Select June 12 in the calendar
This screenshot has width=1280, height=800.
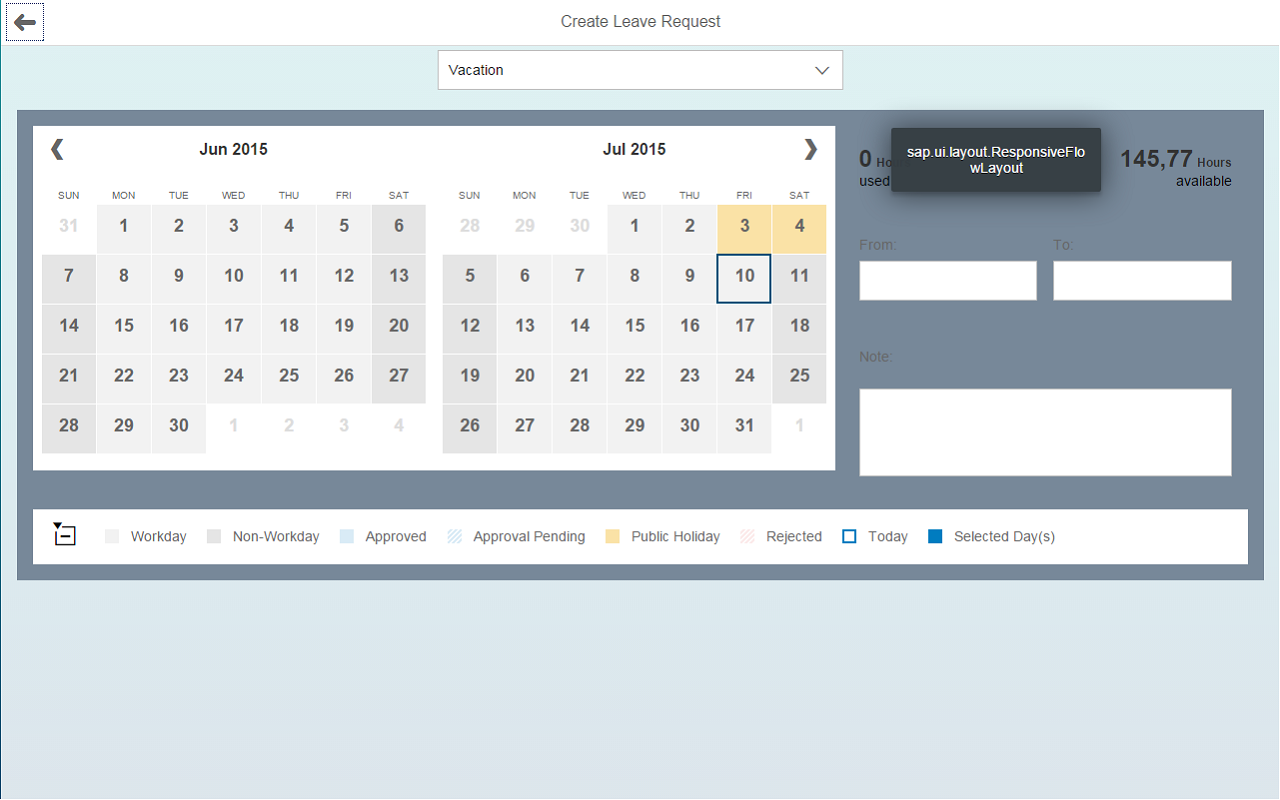344,278
